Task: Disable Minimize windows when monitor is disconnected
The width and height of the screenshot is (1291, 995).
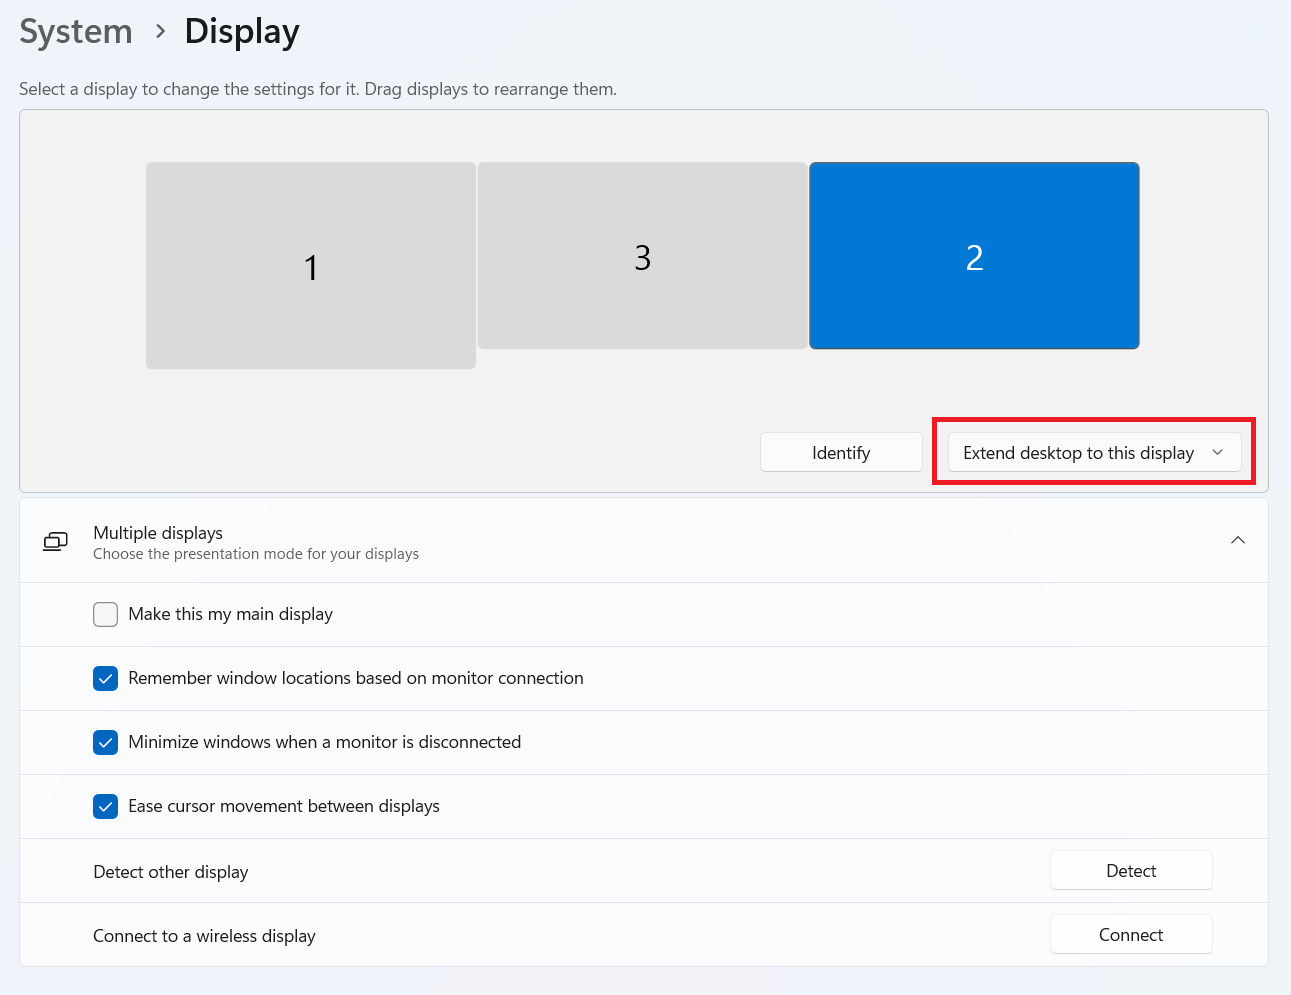Action: point(106,742)
